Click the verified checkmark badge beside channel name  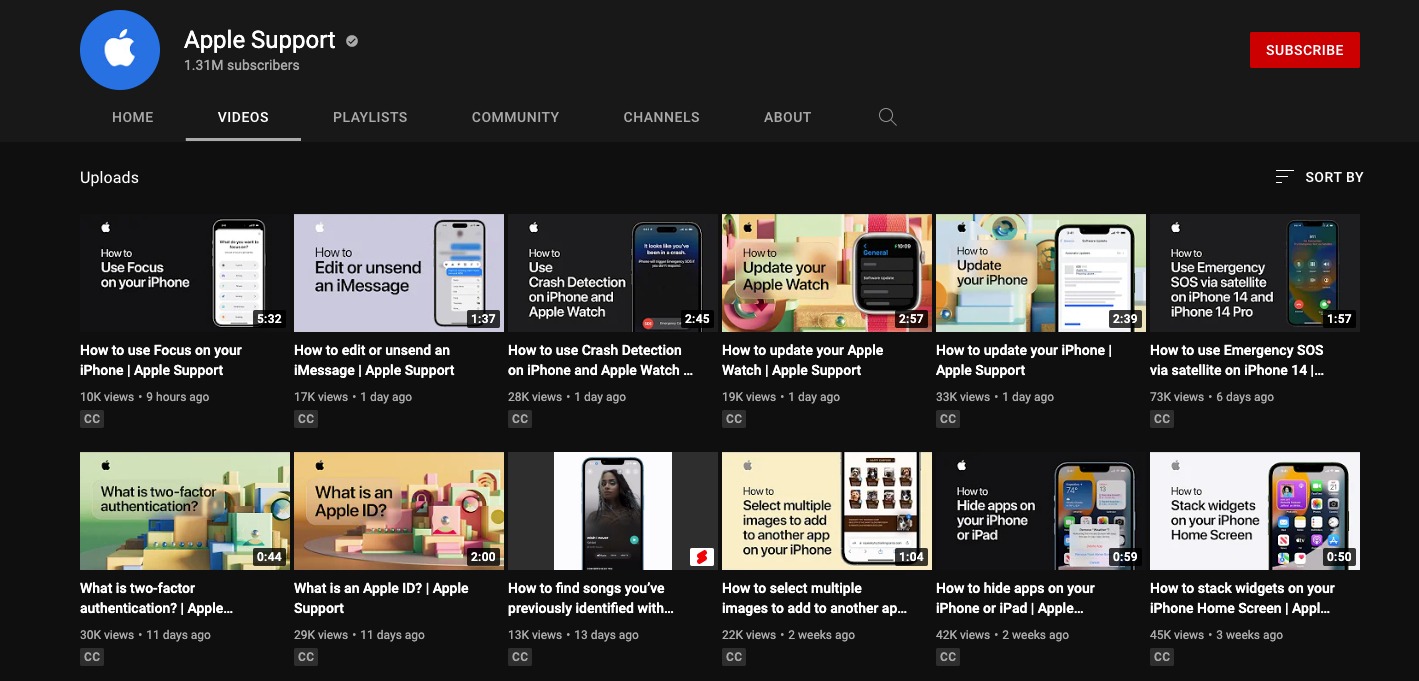pyautogui.click(x=352, y=41)
